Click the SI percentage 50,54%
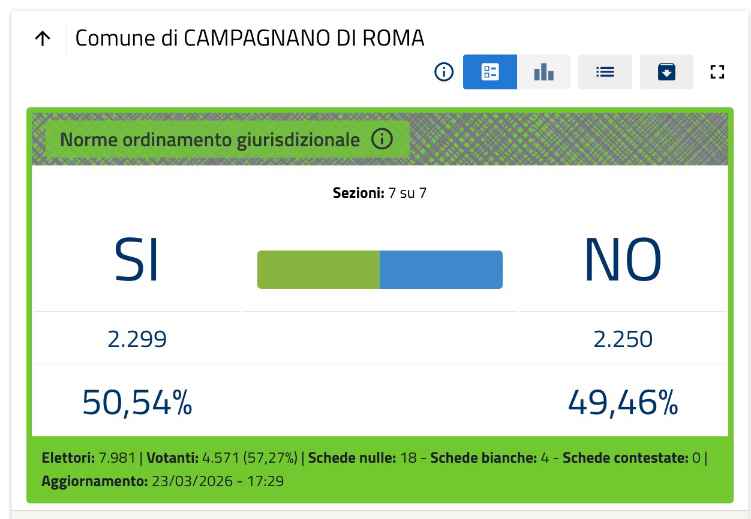751x519 pixels. click(137, 402)
